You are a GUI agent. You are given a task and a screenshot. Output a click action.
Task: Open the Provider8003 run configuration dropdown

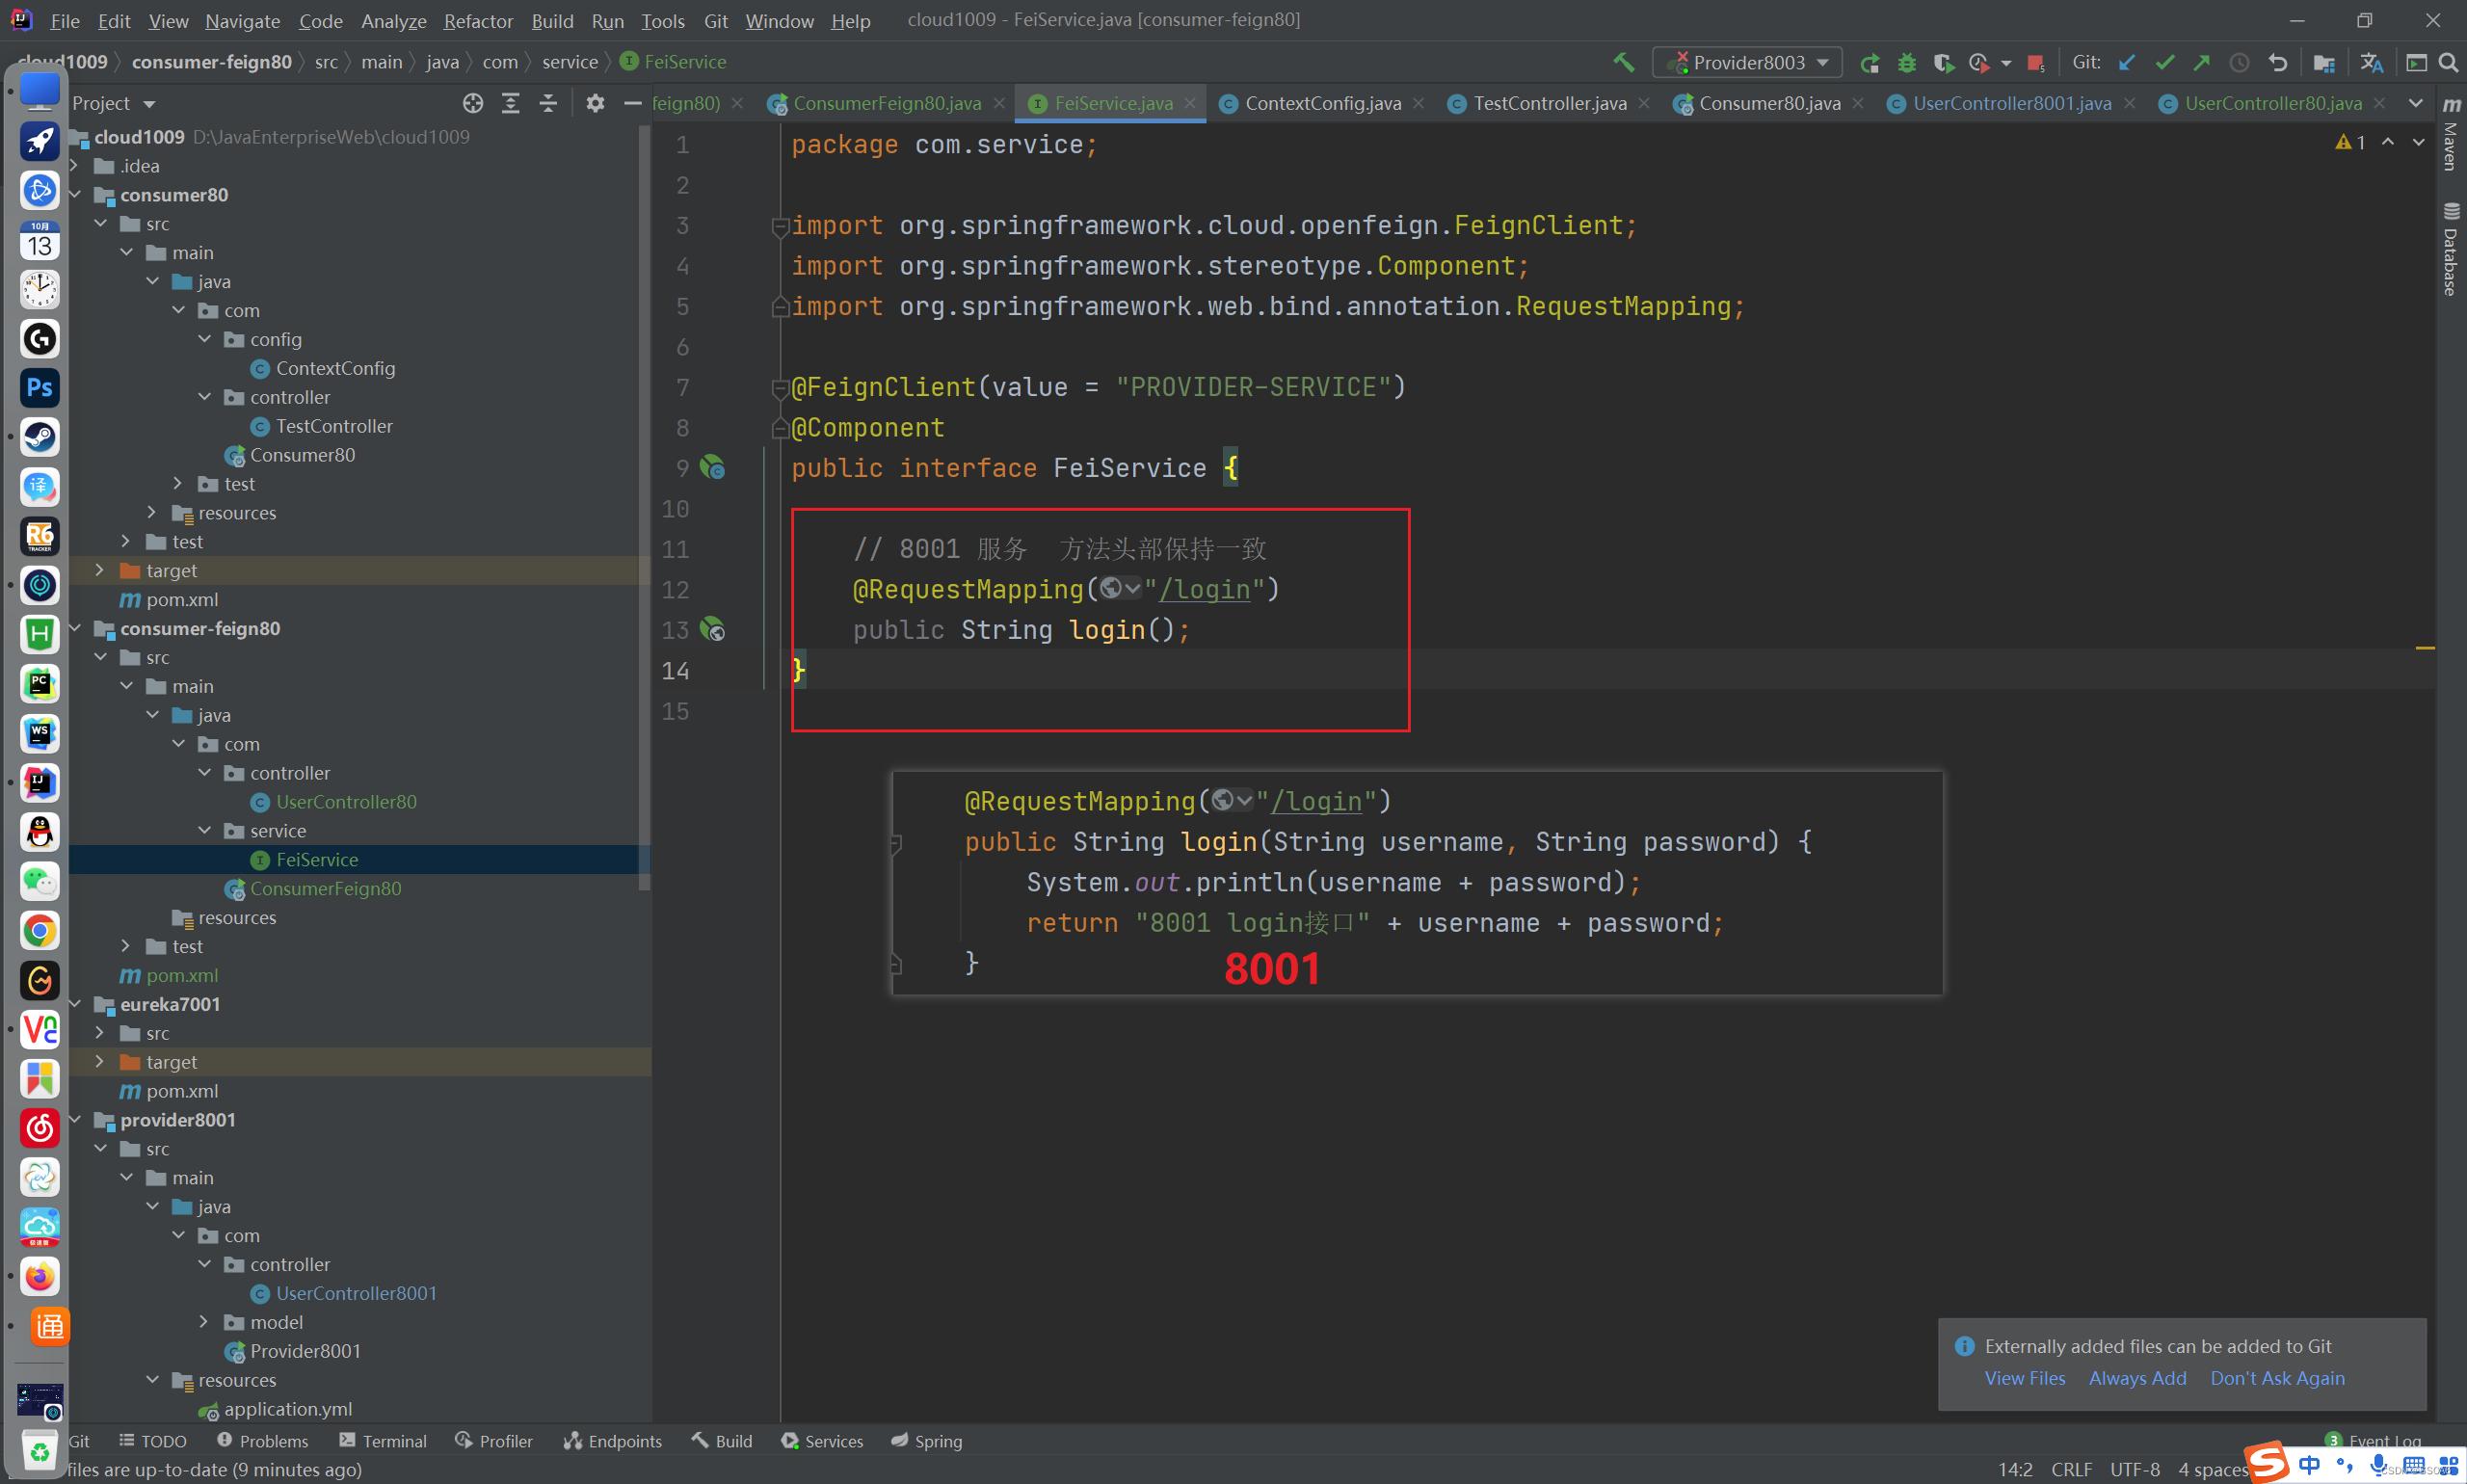(1750, 62)
